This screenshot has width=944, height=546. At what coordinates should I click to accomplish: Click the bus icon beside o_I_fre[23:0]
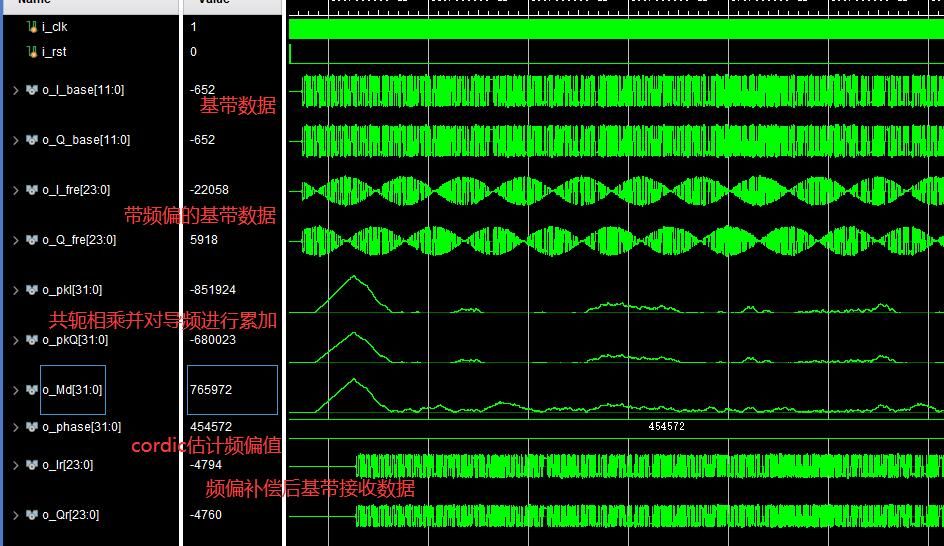[32, 190]
